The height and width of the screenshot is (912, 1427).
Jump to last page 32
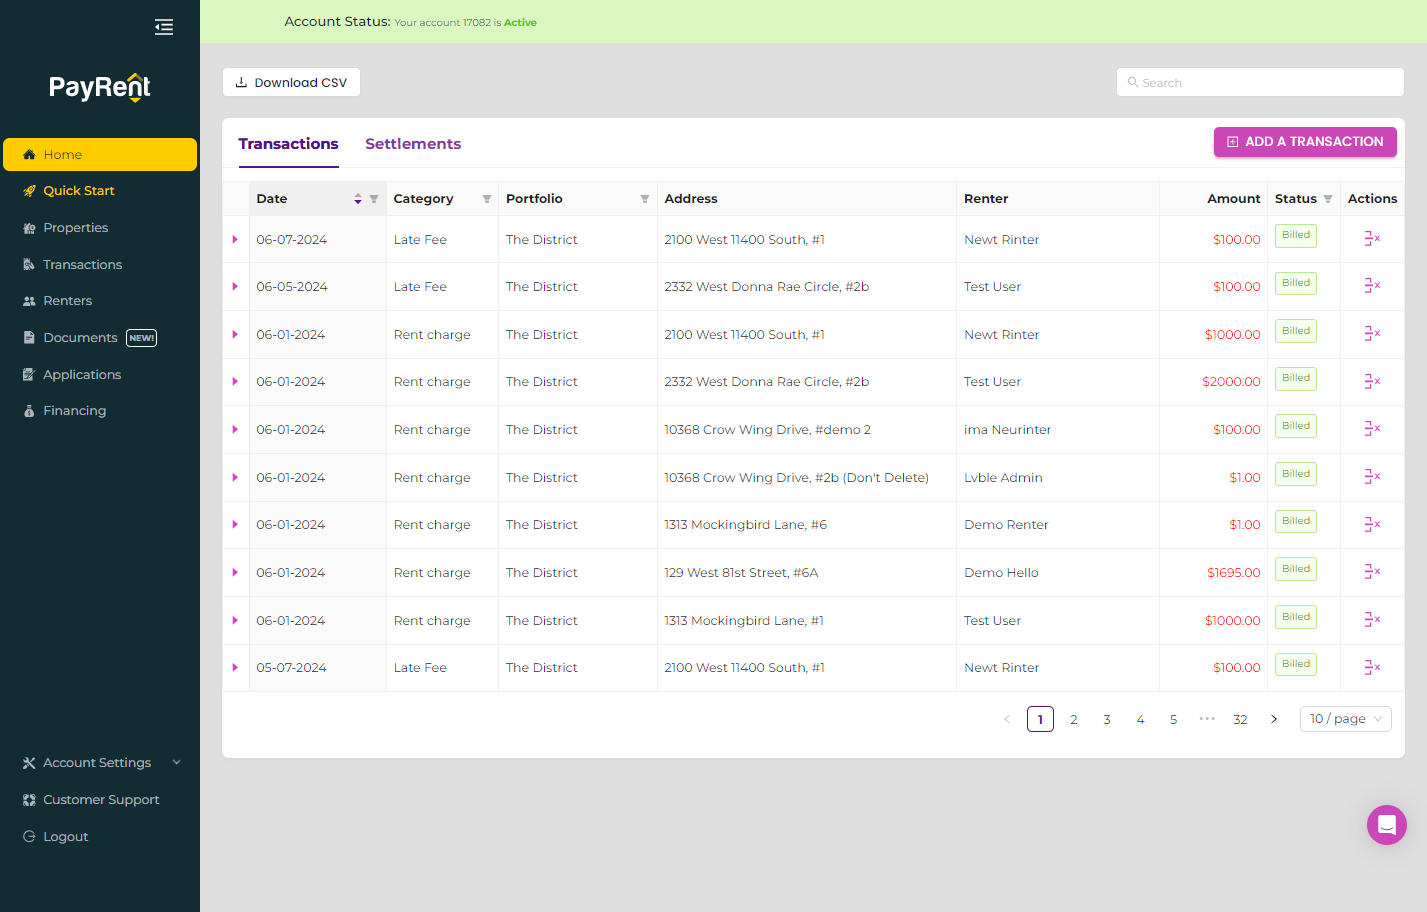pyautogui.click(x=1240, y=719)
